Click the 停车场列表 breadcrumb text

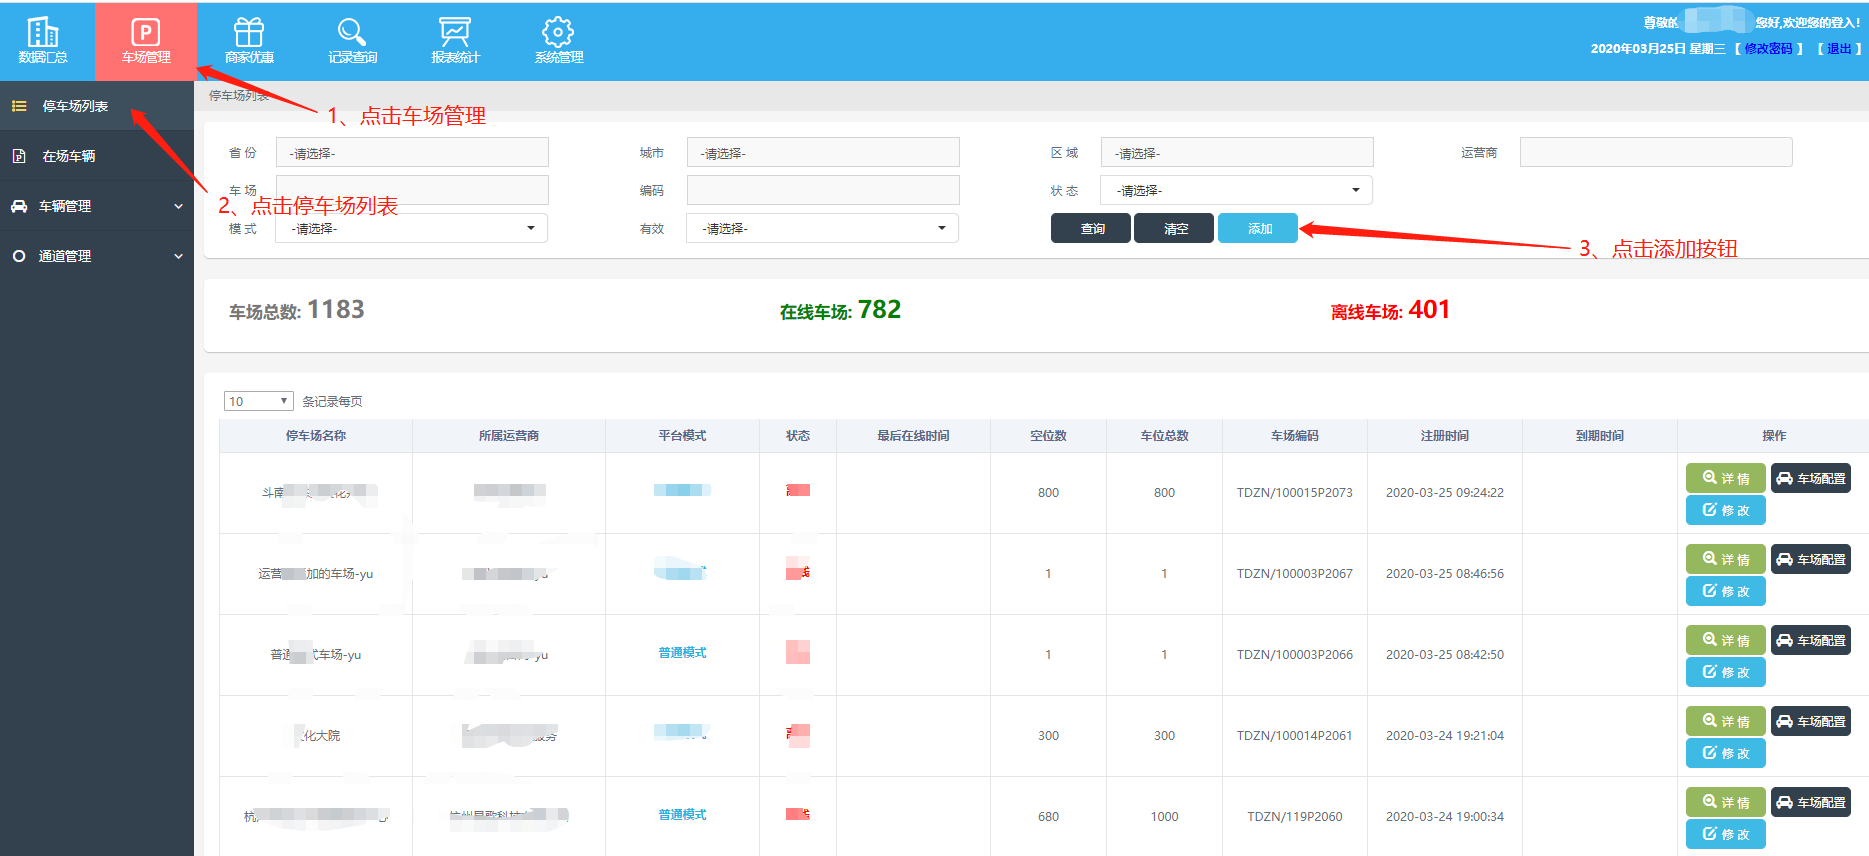tap(239, 96)
